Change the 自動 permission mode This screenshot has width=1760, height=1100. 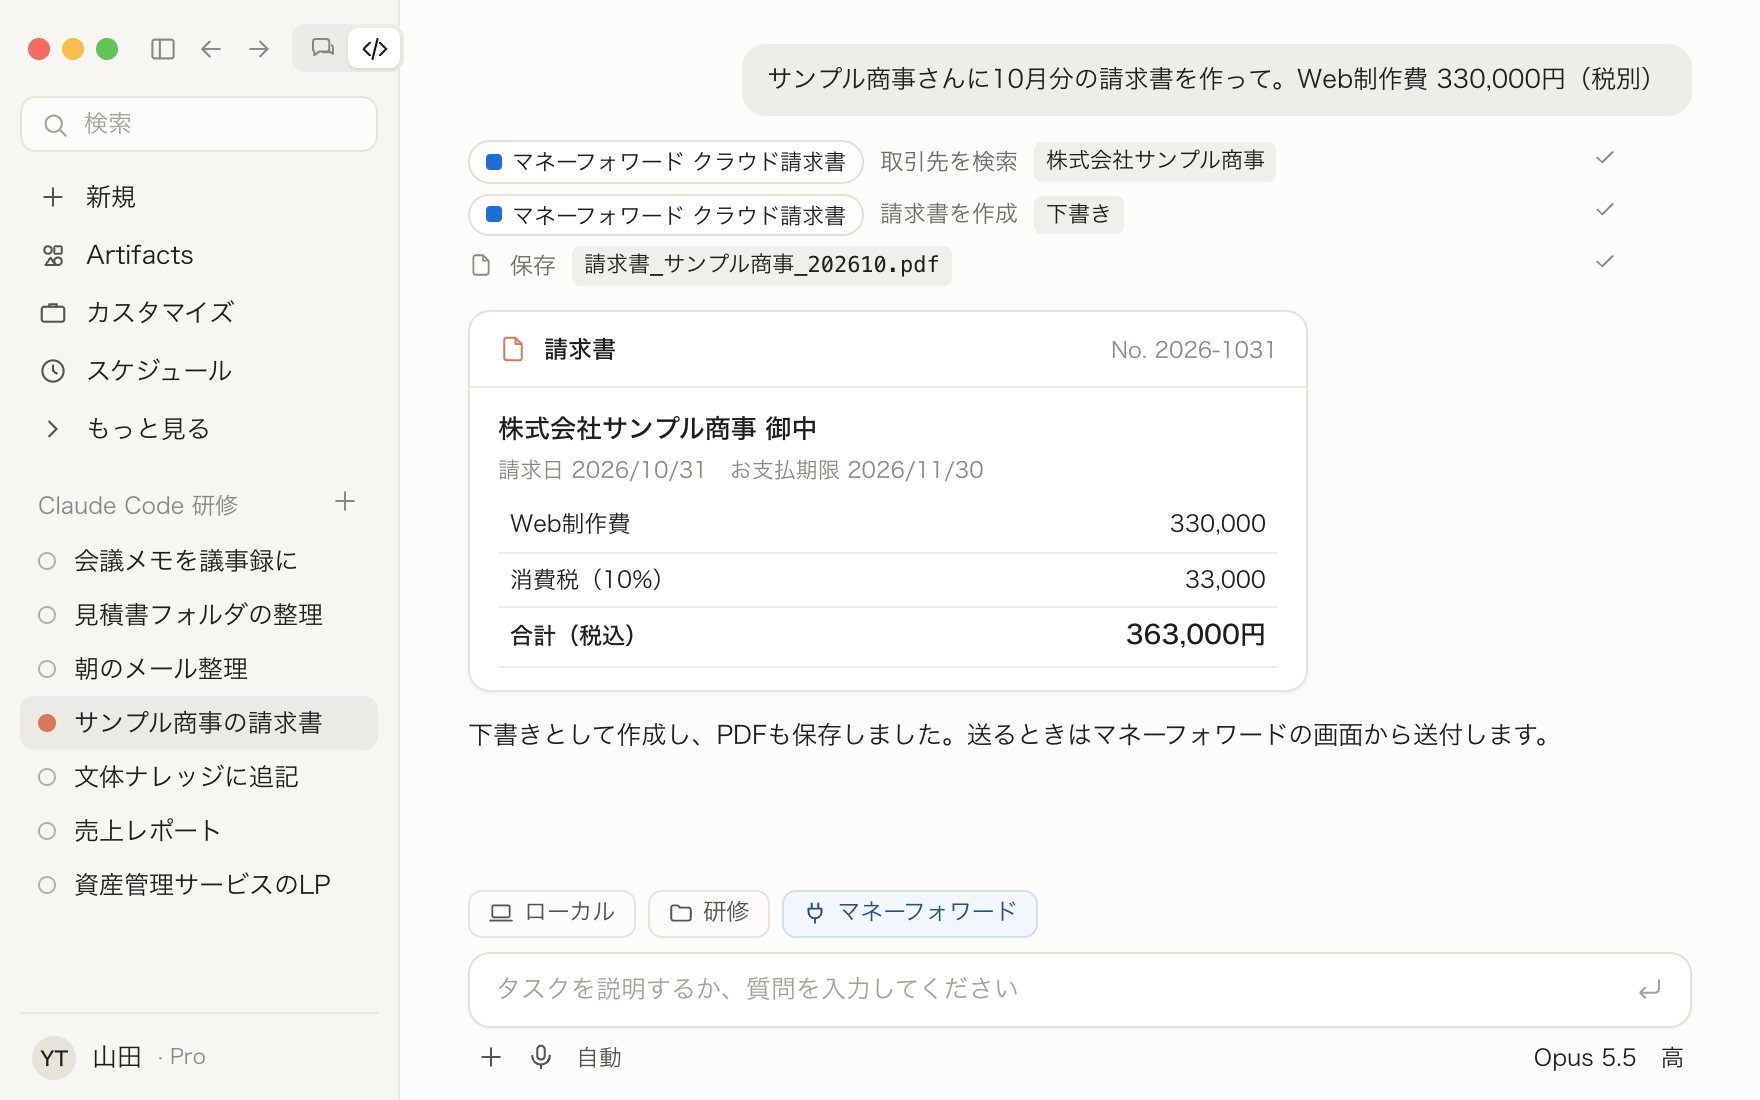pyautogui.click(x=599, y=1057)
